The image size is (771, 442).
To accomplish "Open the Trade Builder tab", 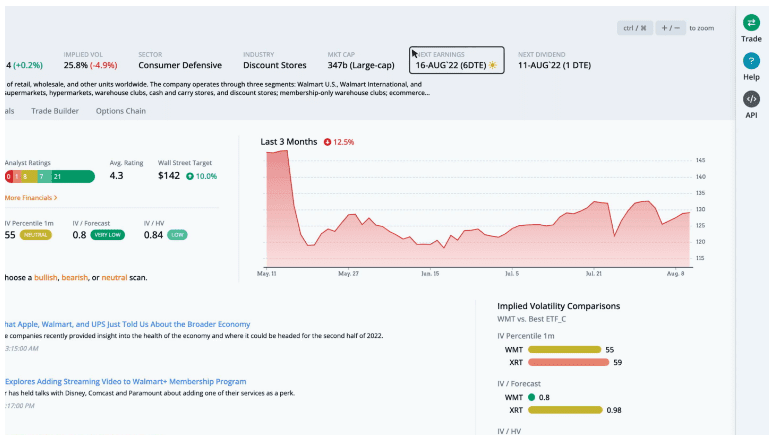I will [x=56, y=111].
